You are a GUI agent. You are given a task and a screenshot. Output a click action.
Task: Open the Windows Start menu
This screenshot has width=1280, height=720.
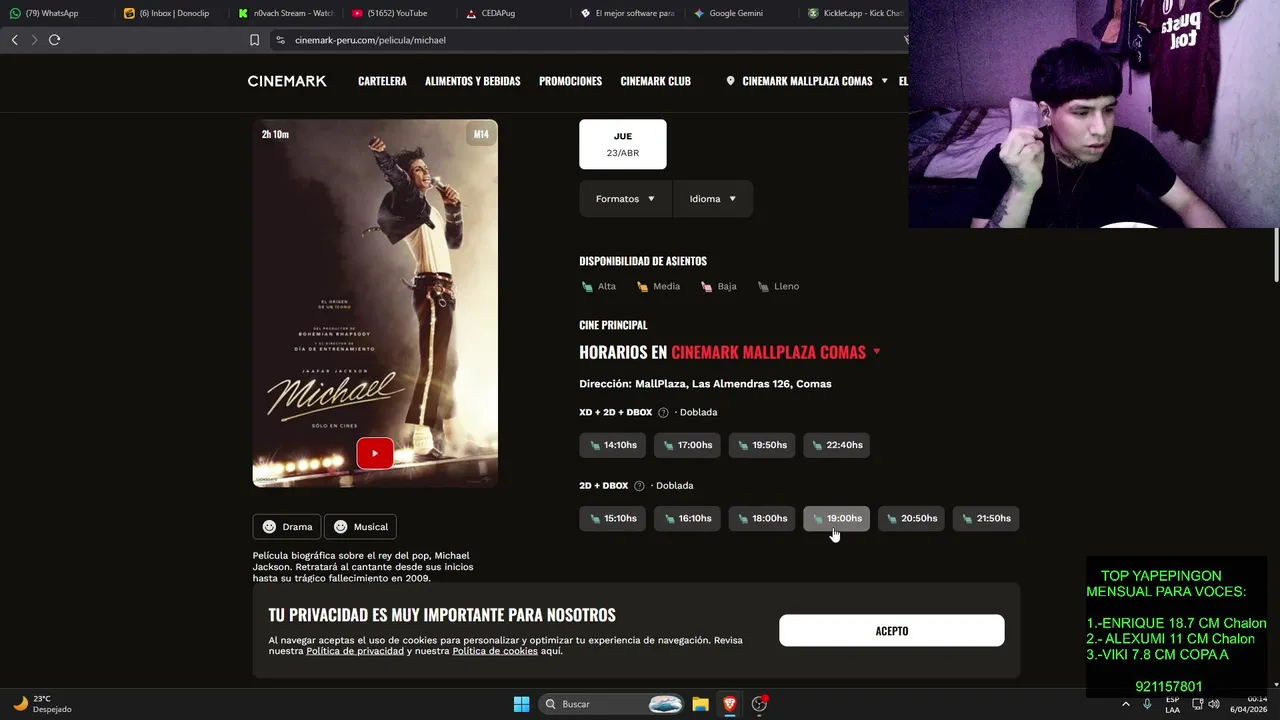coord(521,704)
